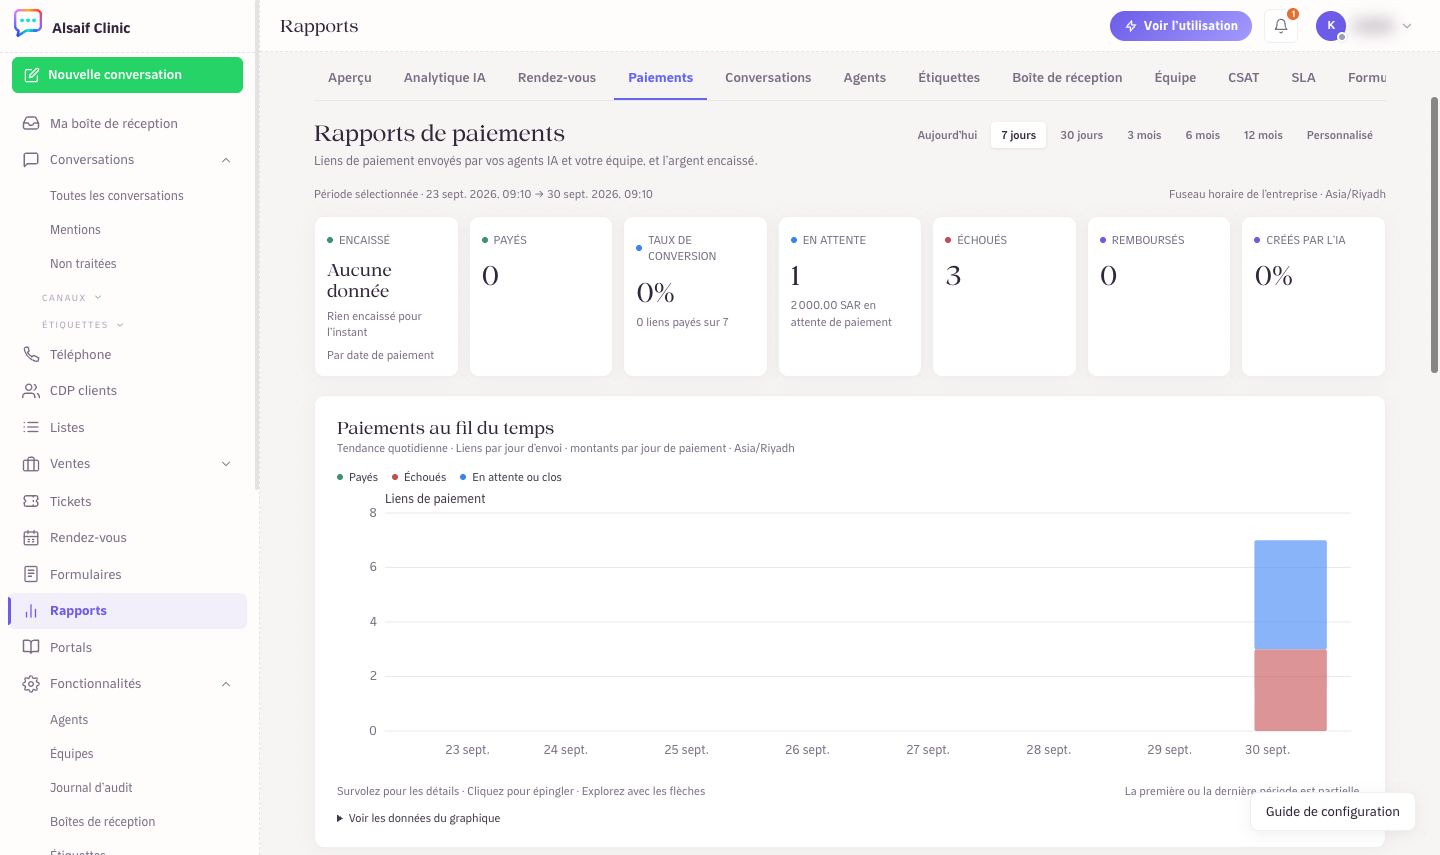
Task: Click the CDP clients people icon
Action: click(x=31, y=391)
